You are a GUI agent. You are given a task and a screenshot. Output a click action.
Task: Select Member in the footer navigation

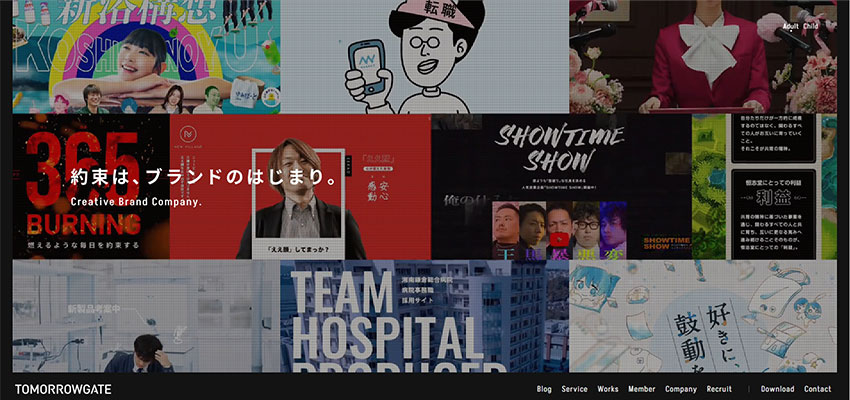[x=642, y=389]
